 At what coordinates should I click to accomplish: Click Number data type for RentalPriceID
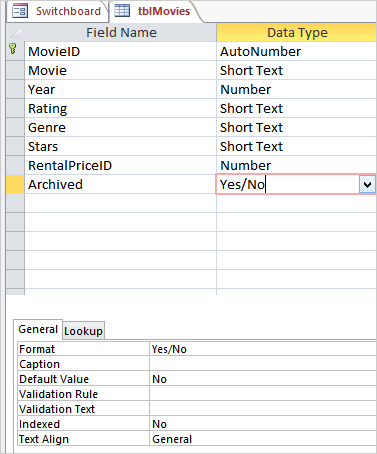[x=297, y=165]
